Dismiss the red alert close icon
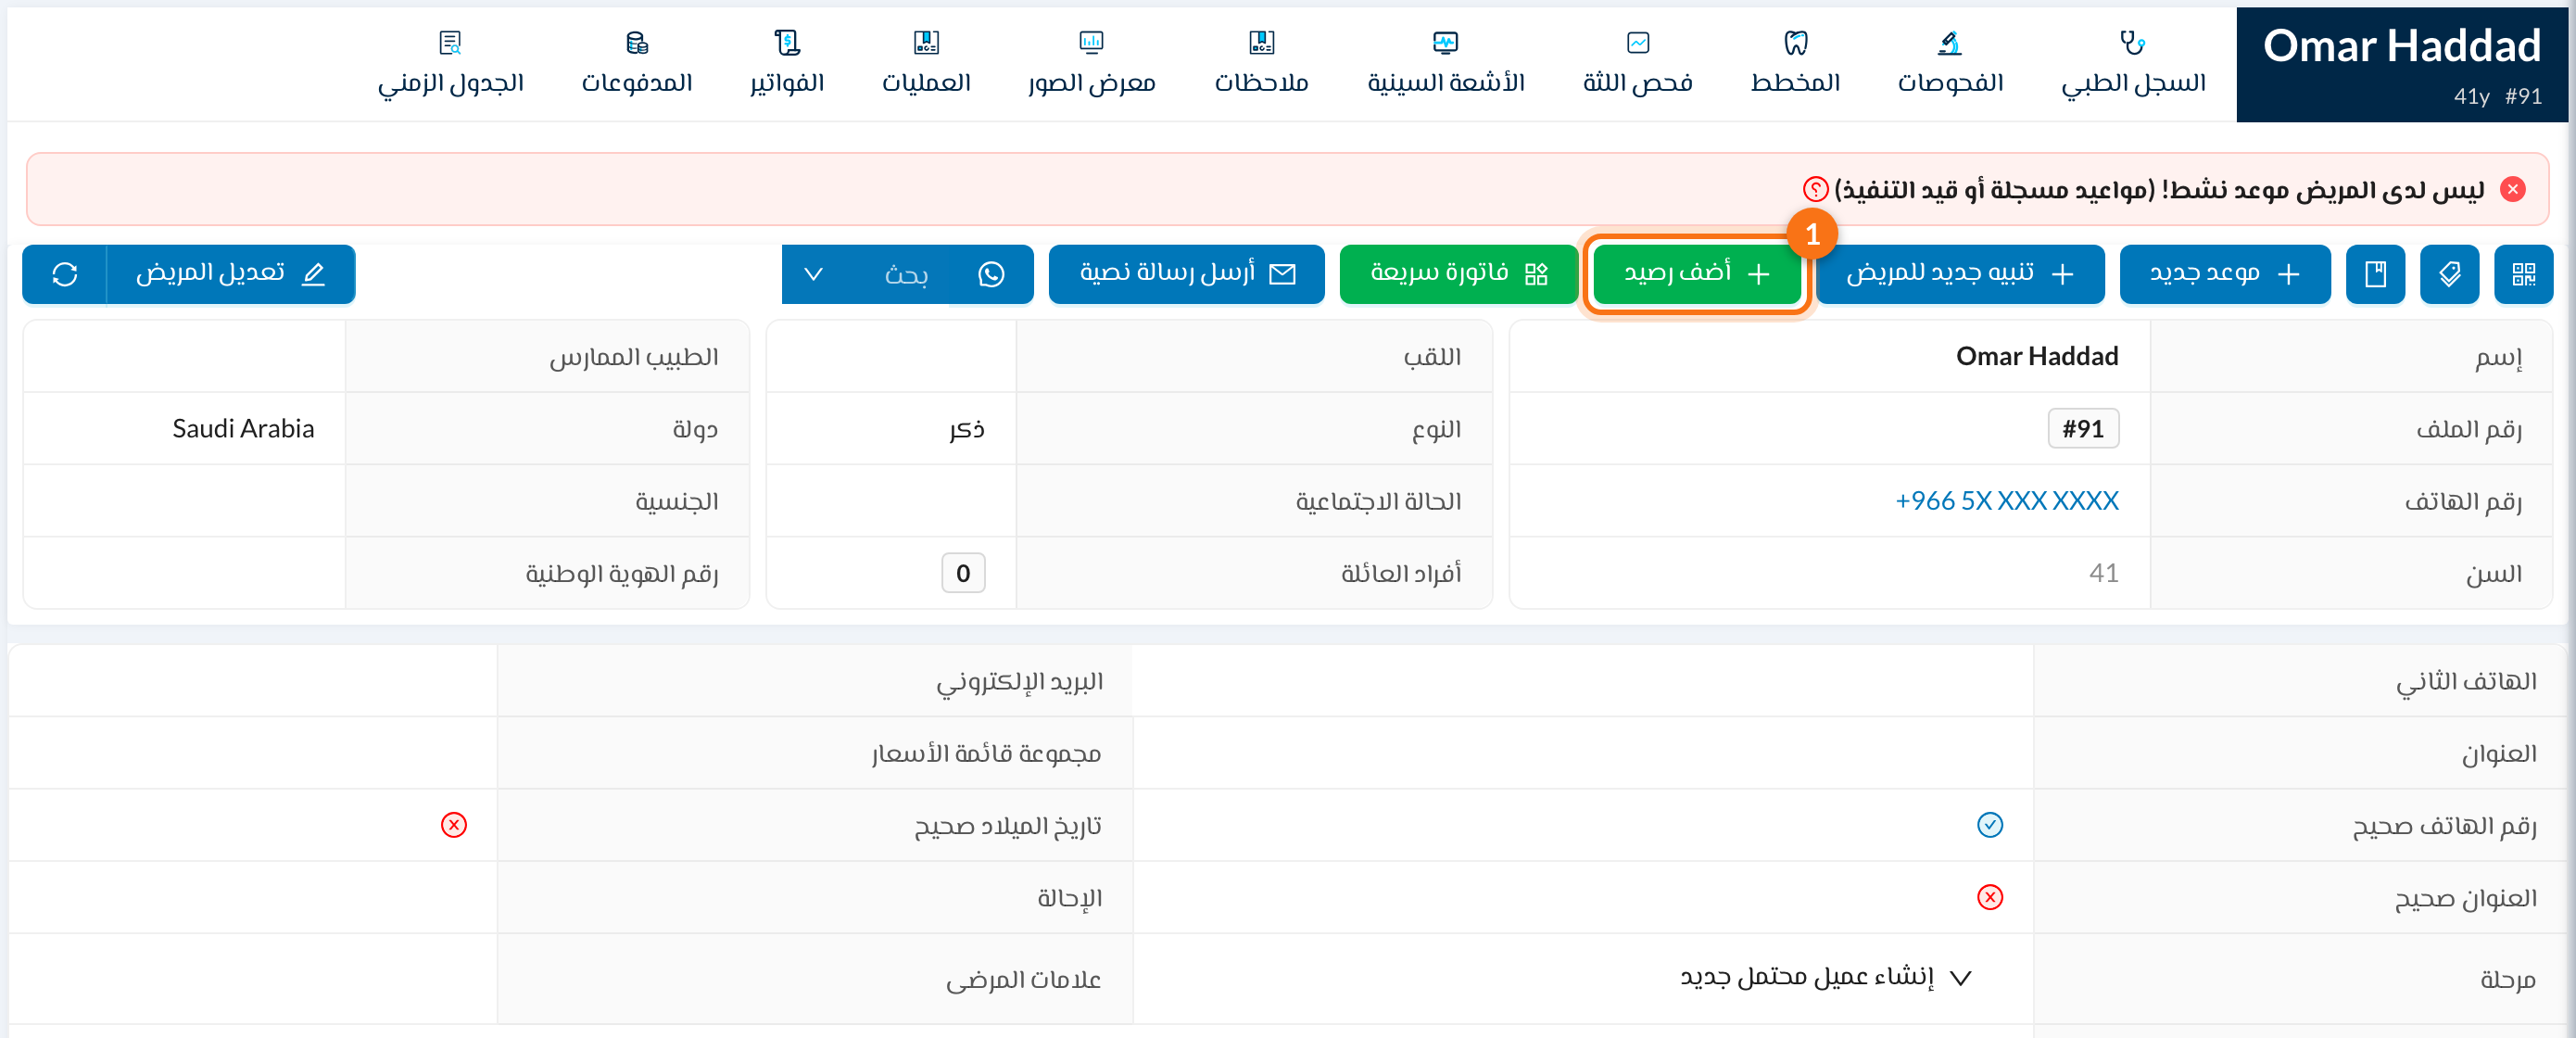Viewport: 2576px width, 1038px height. [x=2513, y=189]
